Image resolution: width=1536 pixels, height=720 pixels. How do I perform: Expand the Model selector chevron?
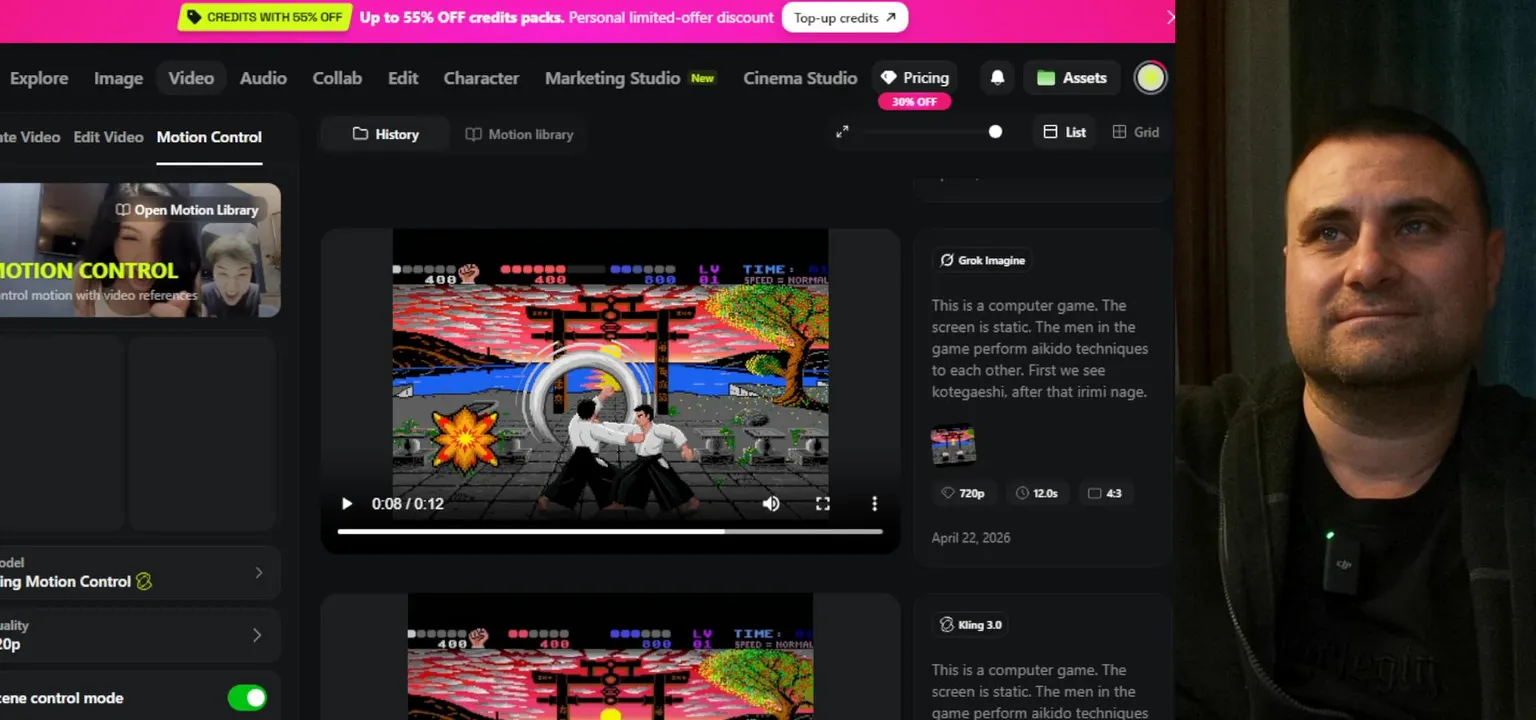tap(258, 573)
